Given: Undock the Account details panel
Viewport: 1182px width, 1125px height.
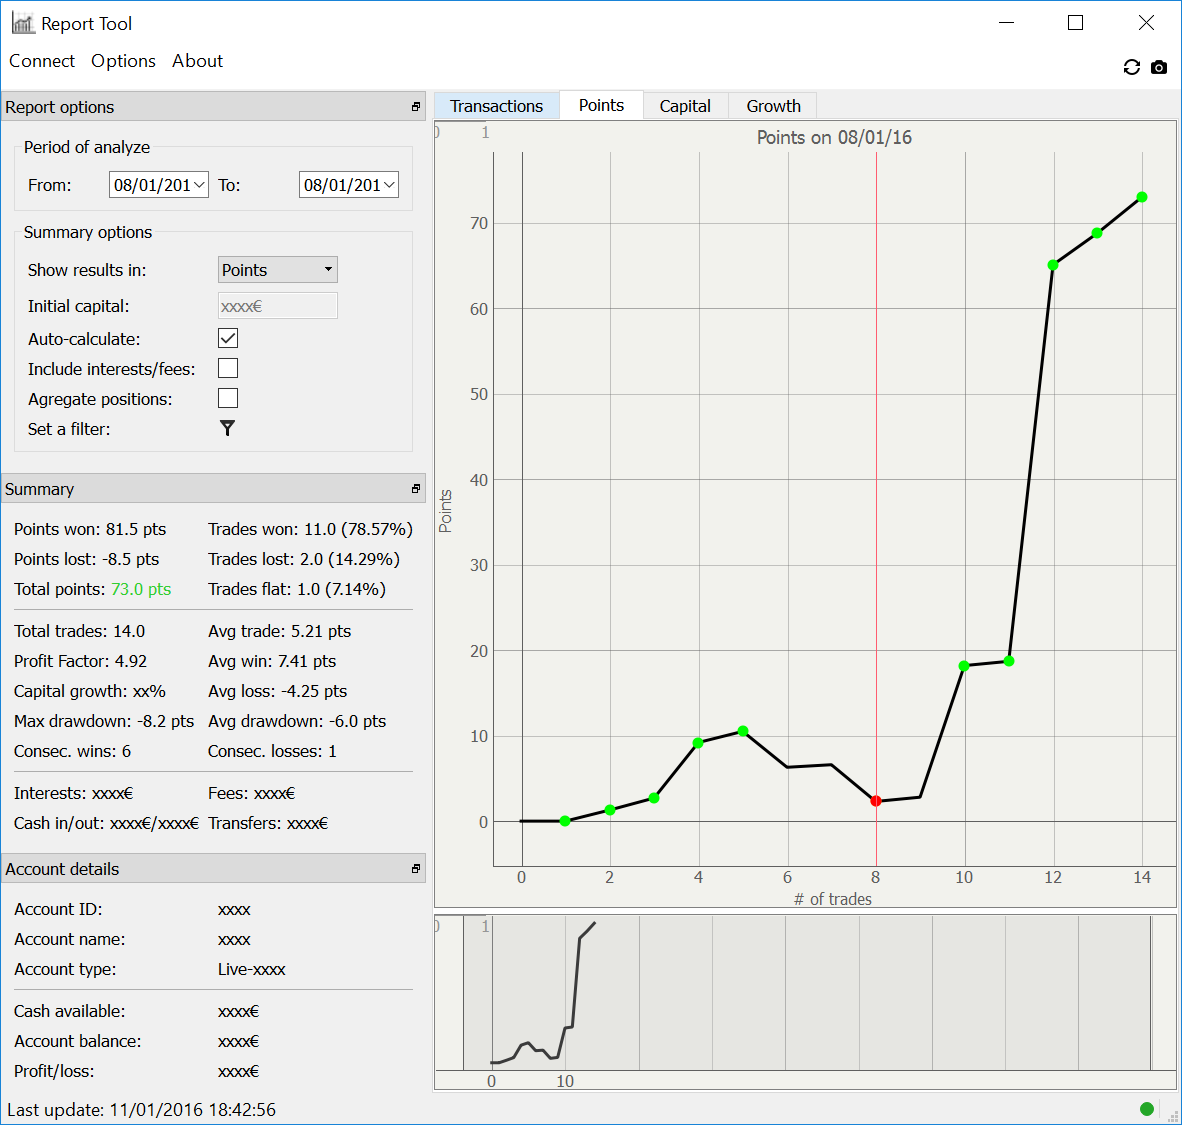Looking at the screenshot, I should coord(415,869).
